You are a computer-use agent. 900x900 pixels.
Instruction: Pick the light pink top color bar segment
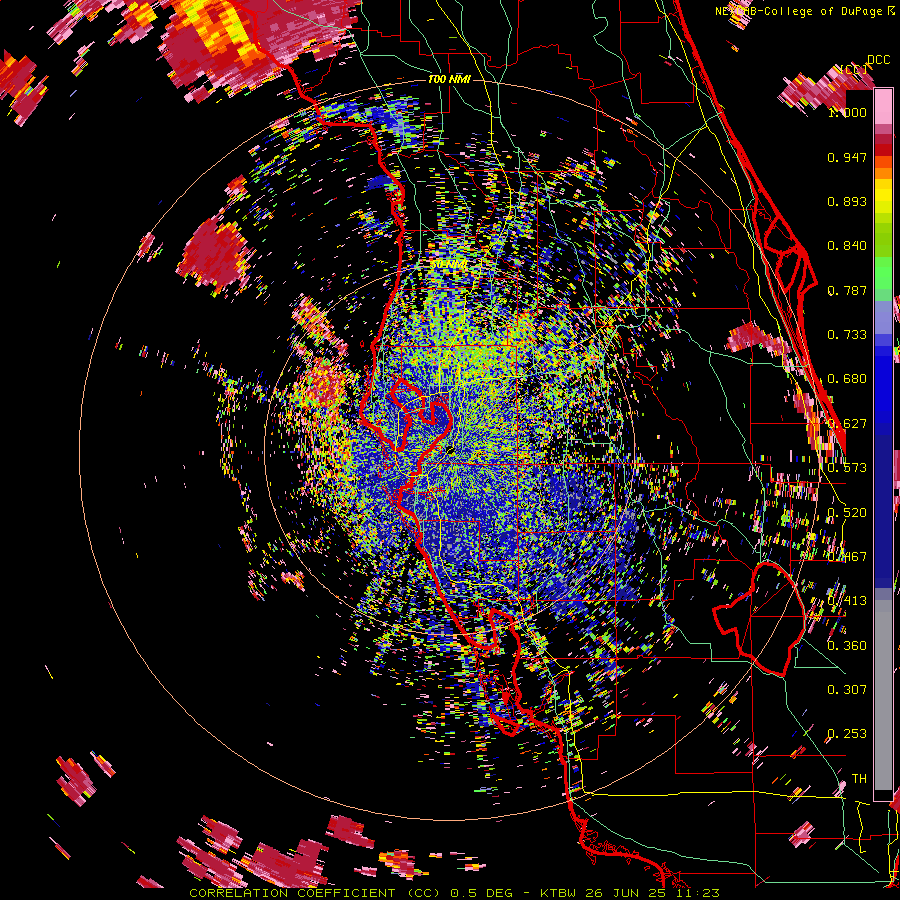point(883,106)
